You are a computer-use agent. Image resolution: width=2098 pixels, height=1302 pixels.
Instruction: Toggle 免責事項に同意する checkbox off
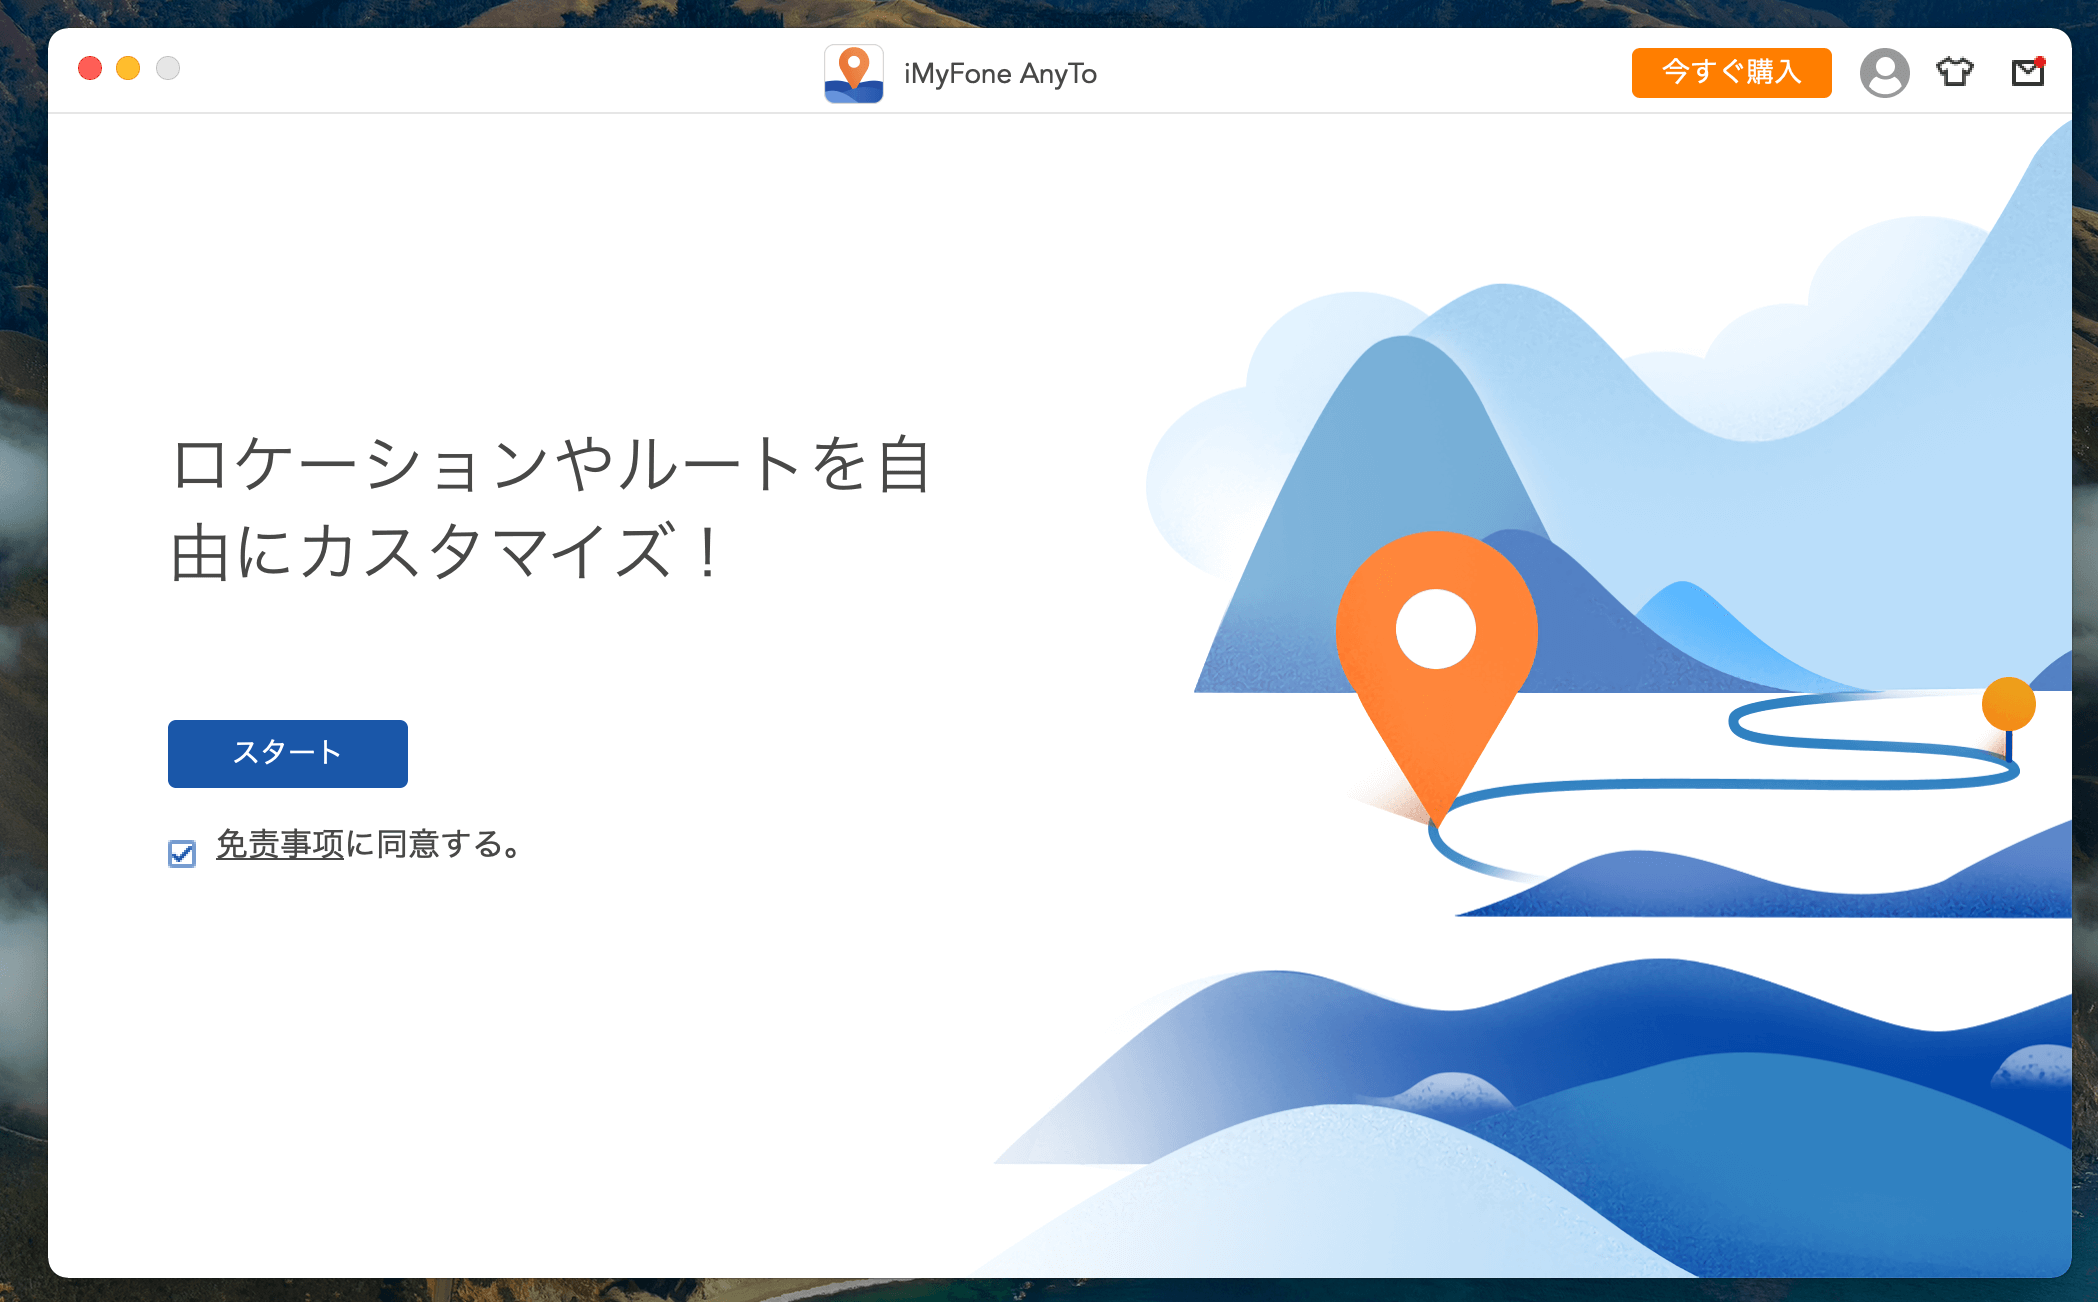tap(178, 848)
